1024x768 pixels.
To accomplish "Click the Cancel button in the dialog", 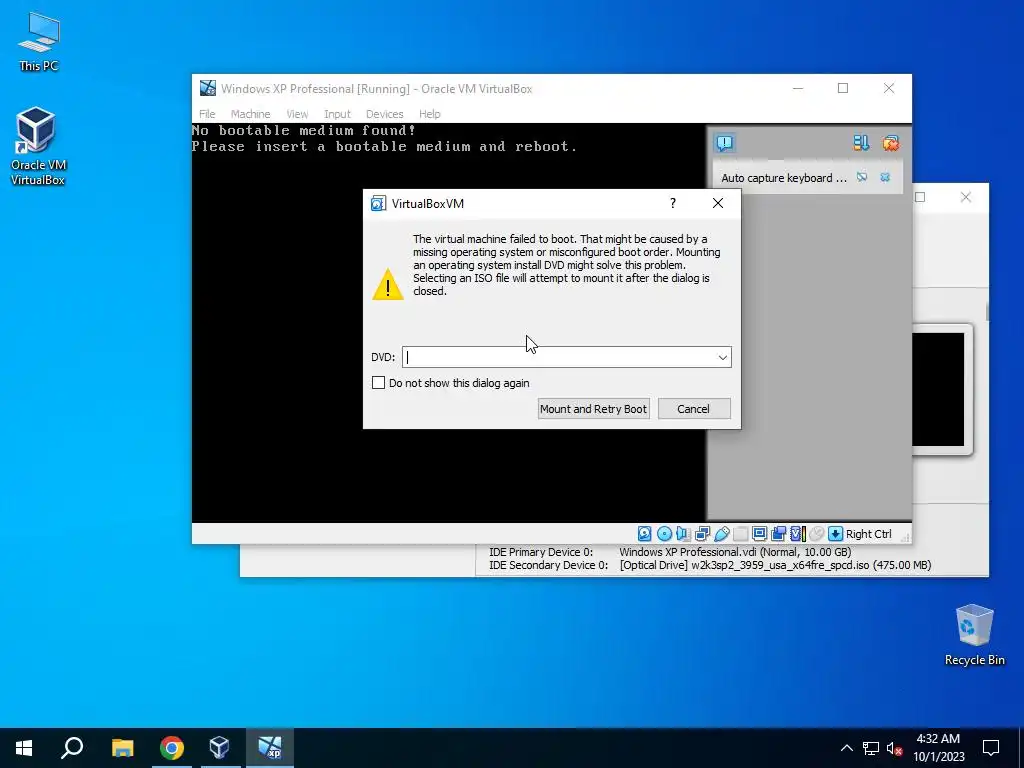I will tap(694, 409).
